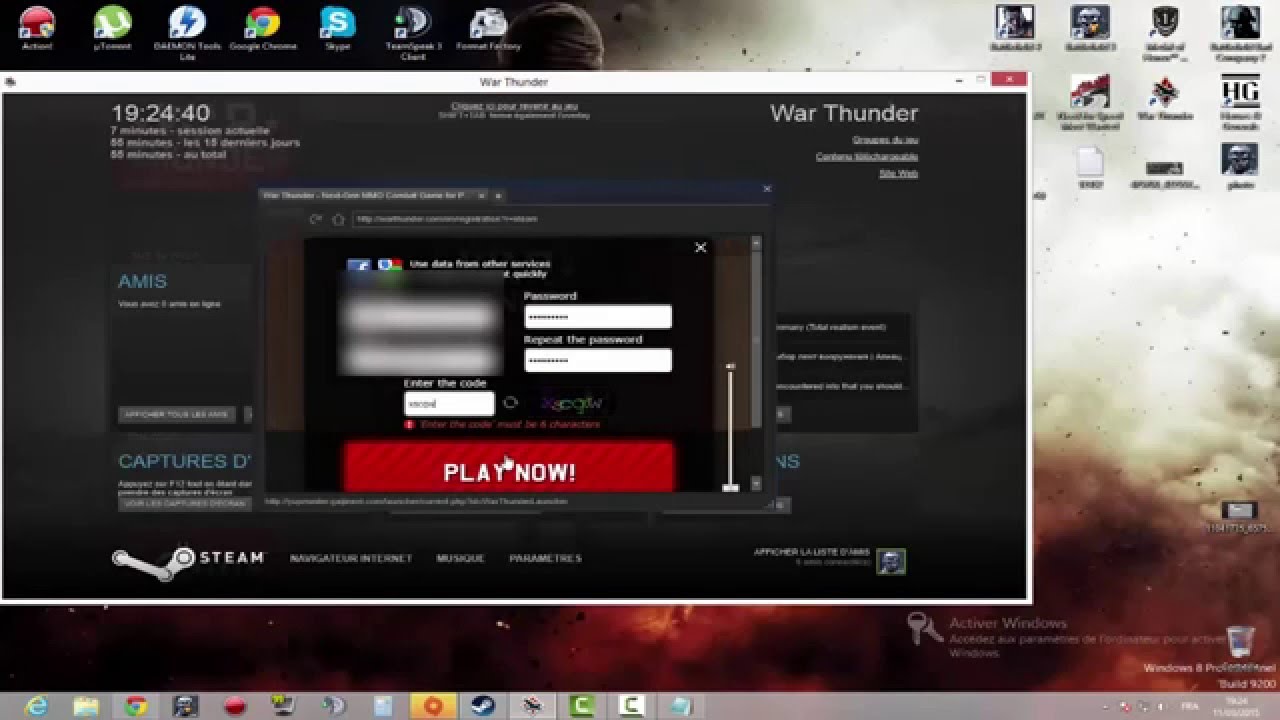
Task: Click AFFICHER TOUS LES AMIS button
Action: (177, 414)
